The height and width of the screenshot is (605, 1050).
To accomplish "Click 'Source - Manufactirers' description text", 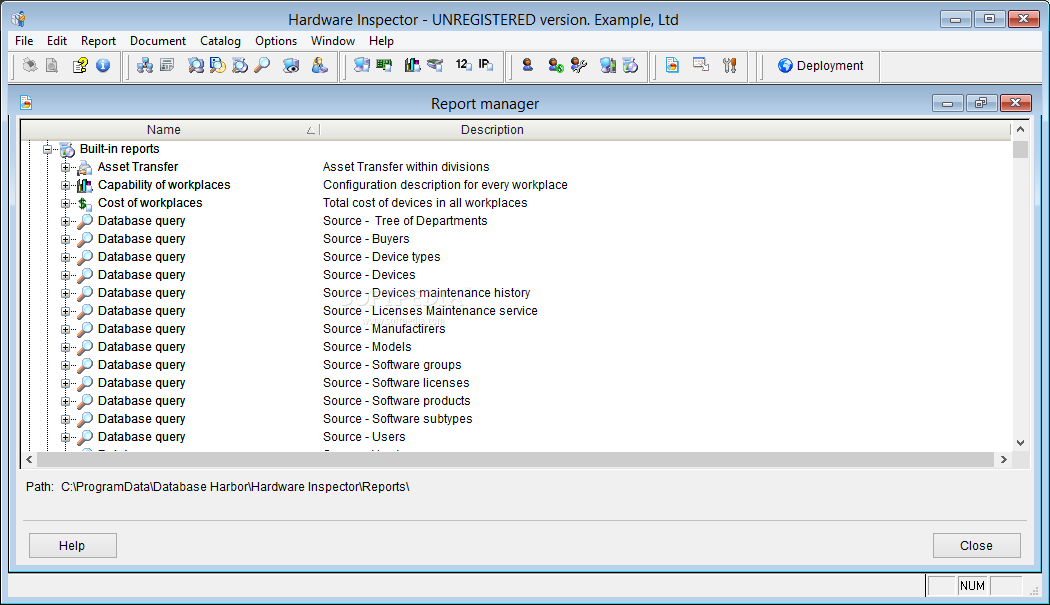I will pyautogui.click(x=384, y=329).
